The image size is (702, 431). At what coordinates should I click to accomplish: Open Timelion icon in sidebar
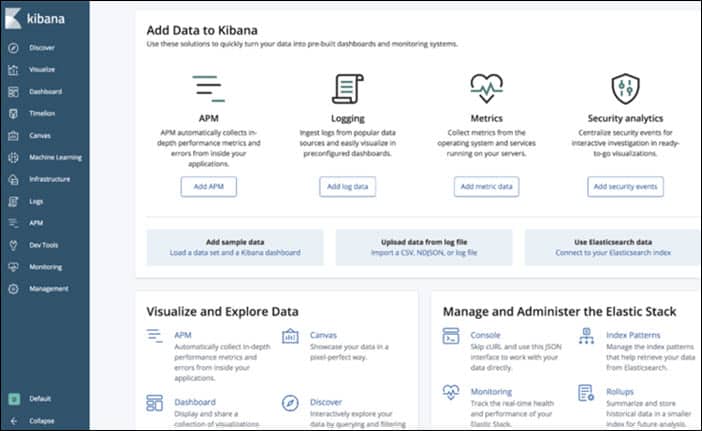[13, 114]
